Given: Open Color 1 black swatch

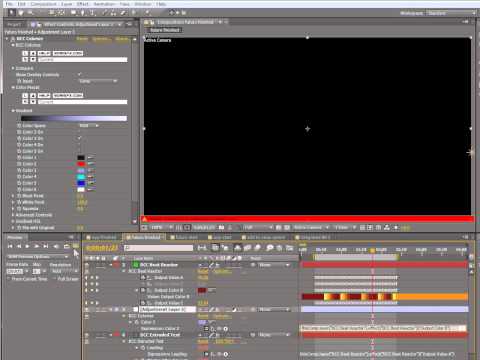Looking at the screenshot, I should 81,157.
